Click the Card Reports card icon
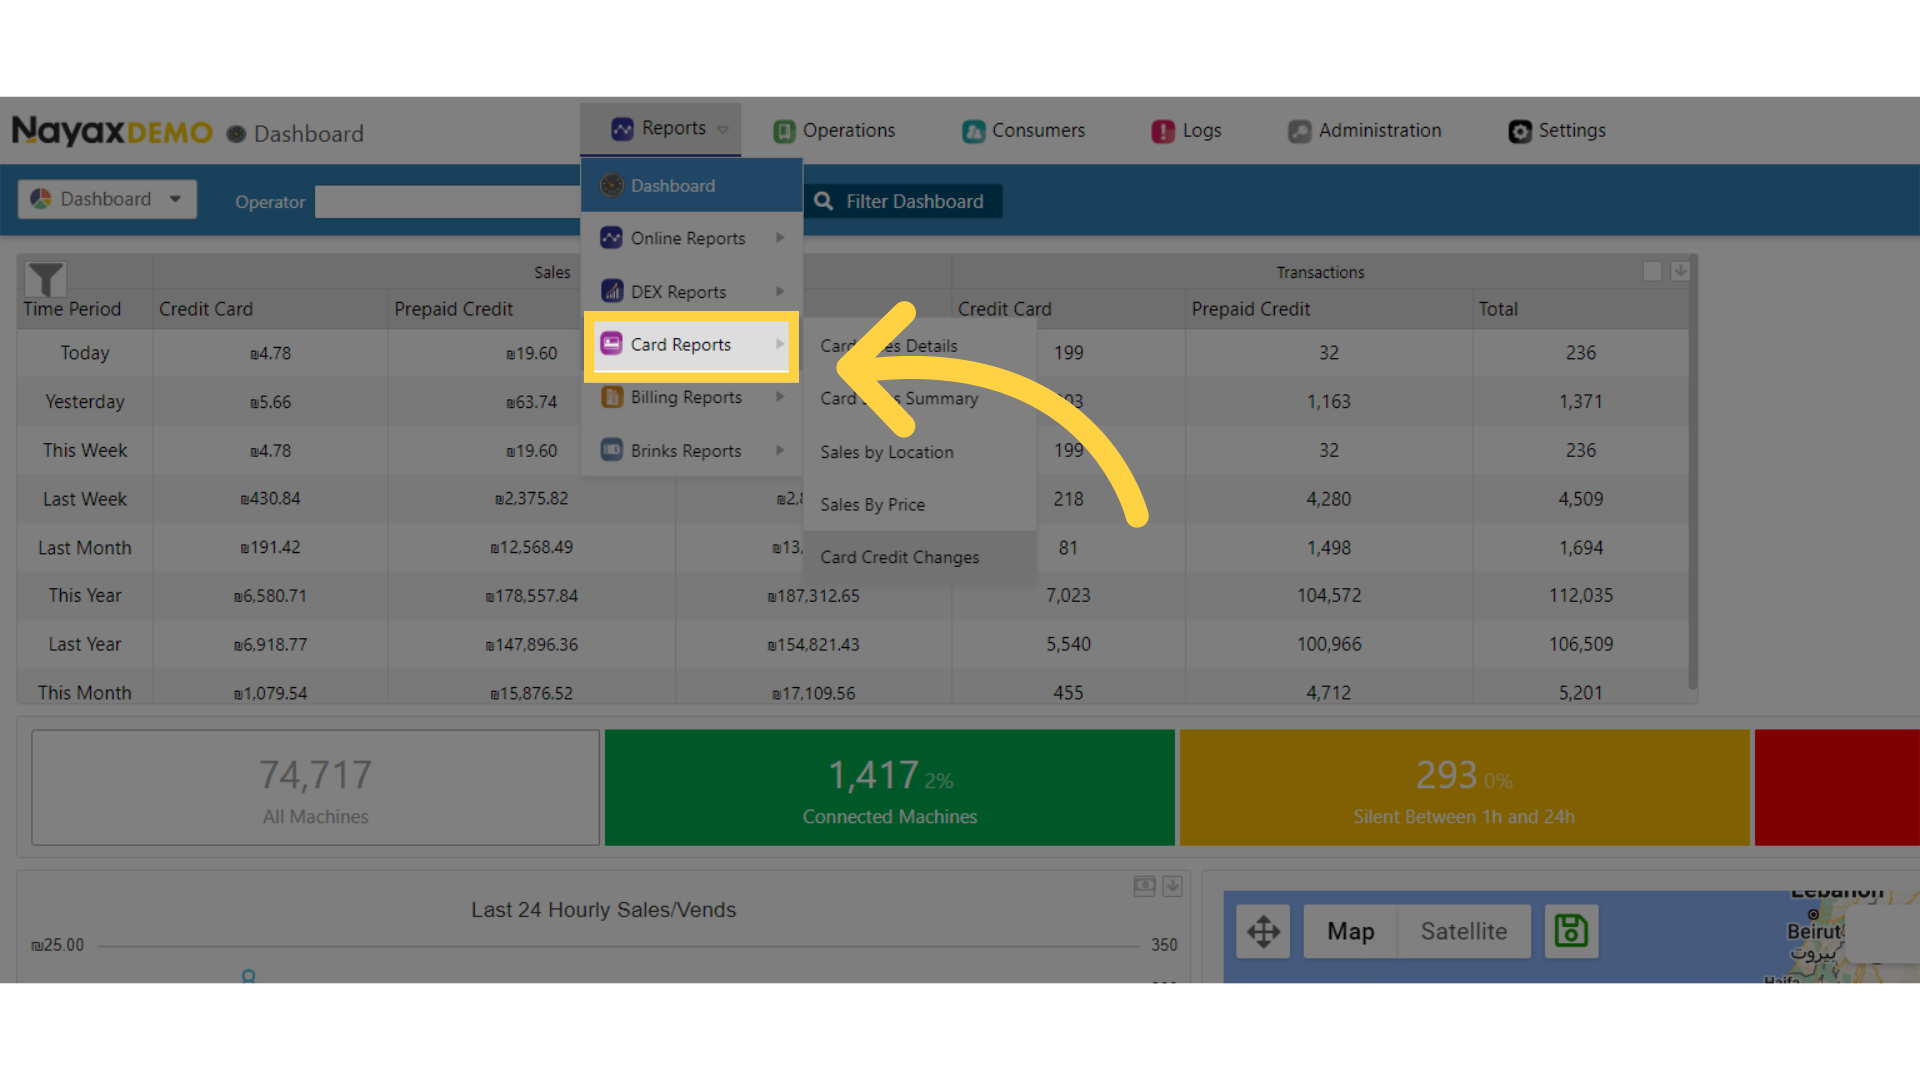This screenshot has height=1080, width=1920. point(611,344)
